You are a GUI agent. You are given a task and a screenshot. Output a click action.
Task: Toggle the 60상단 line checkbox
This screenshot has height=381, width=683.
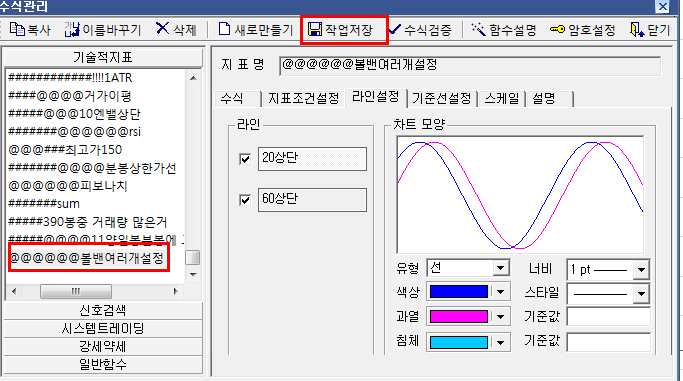pyautogui.click(x=245, y=200)
